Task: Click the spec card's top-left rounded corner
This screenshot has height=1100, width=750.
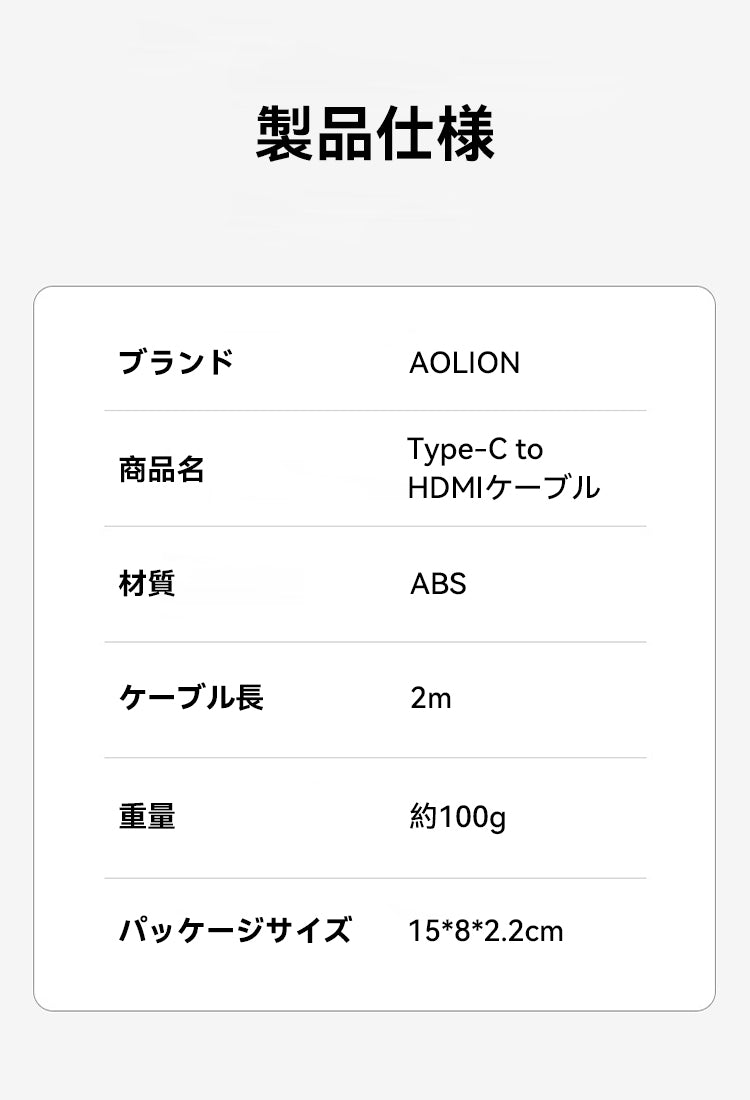Action: (42, 295)
